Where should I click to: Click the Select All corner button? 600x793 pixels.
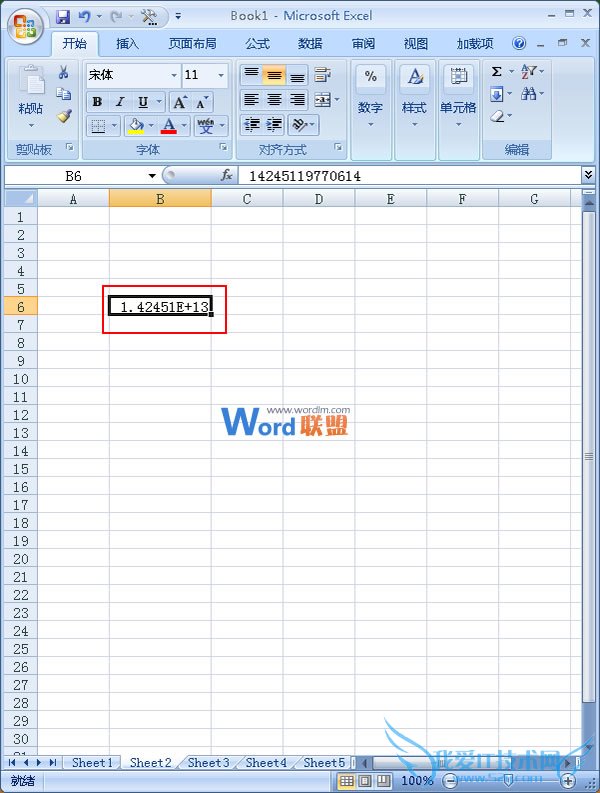click(21, 199)
